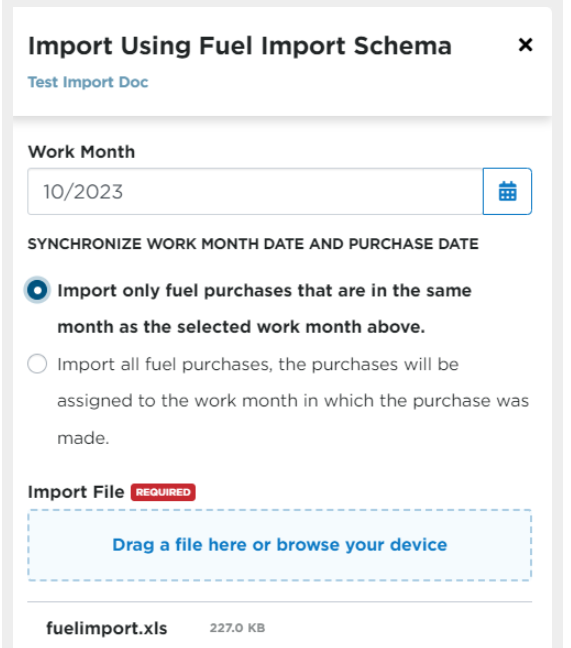Viewport: 571px width, 648px height.
Task: Click the 'browse your device' text
Action: 362,545
